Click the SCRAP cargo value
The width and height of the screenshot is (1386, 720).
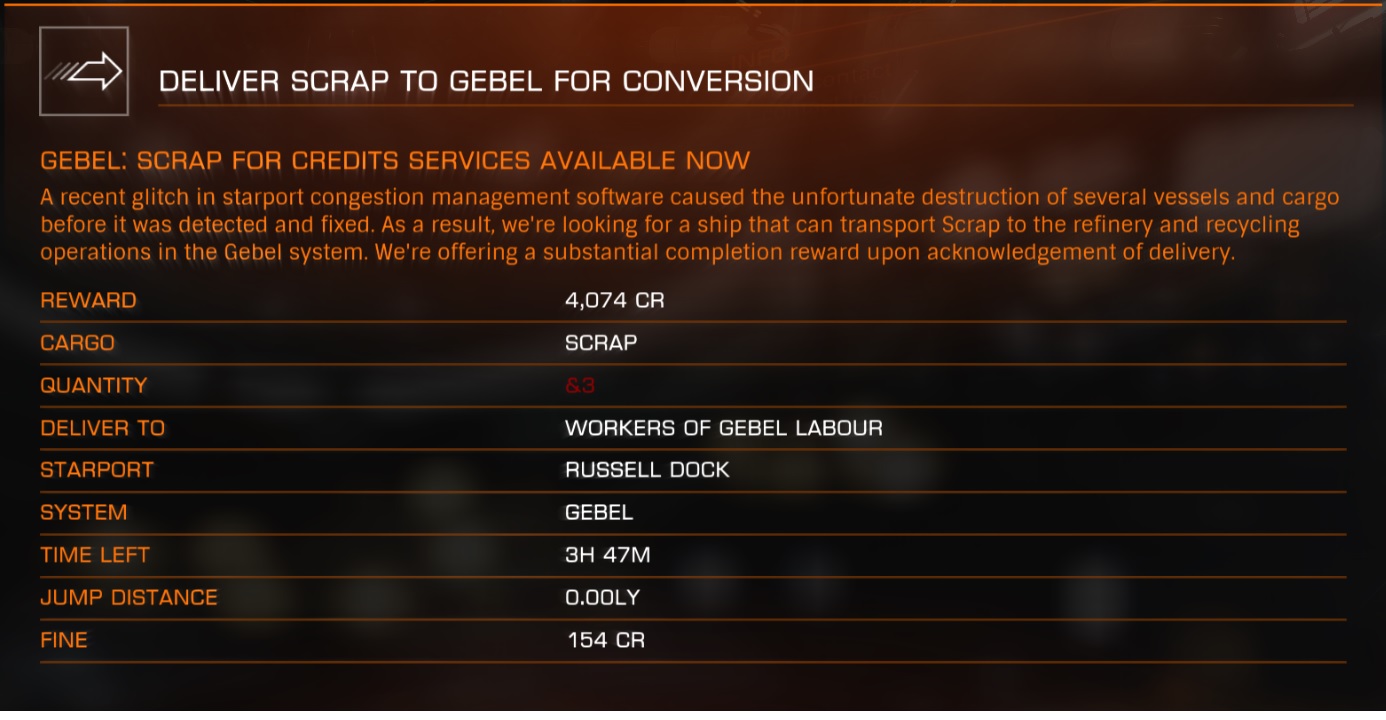[601, 343]
